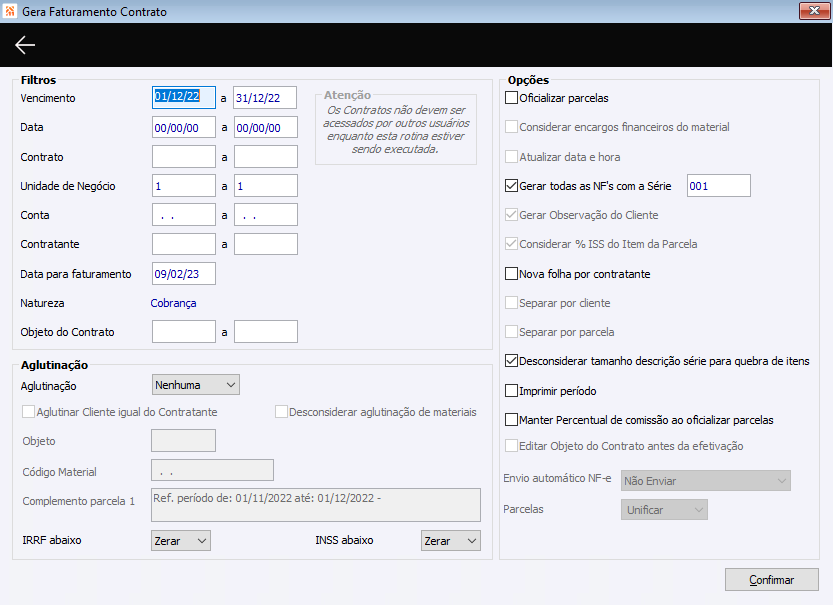This screenshot has height=605, width=833.
Task: Click Editar Objeto do Contrato checkbox
Action: tap(511, 446)
